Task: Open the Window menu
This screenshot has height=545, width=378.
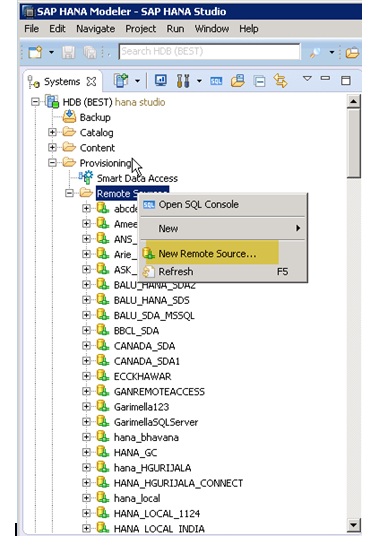Action: [212, 29]
